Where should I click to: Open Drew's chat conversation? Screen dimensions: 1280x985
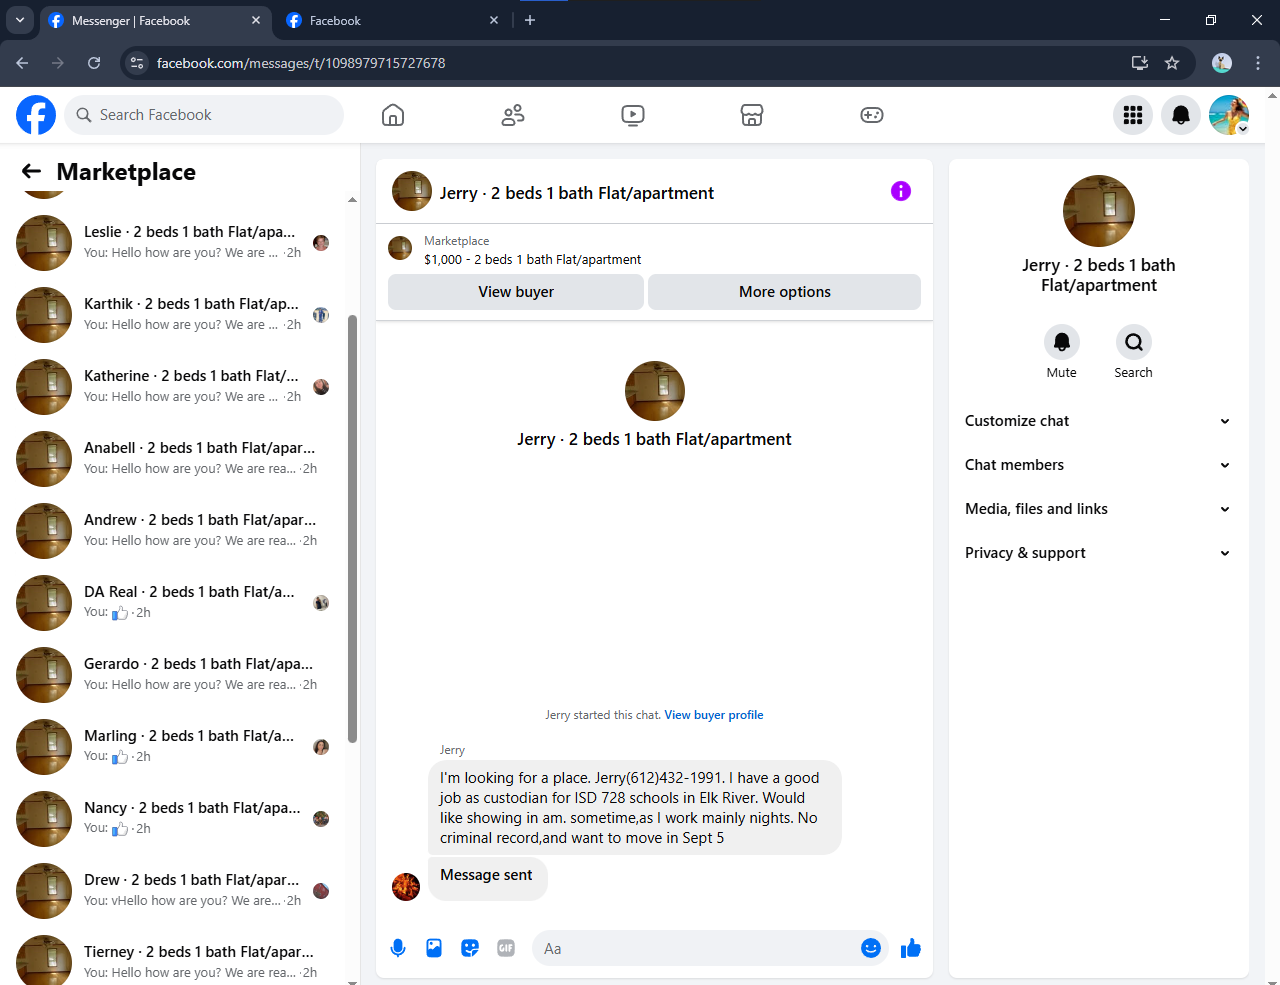pyautogui.click(x=174, y=891)
